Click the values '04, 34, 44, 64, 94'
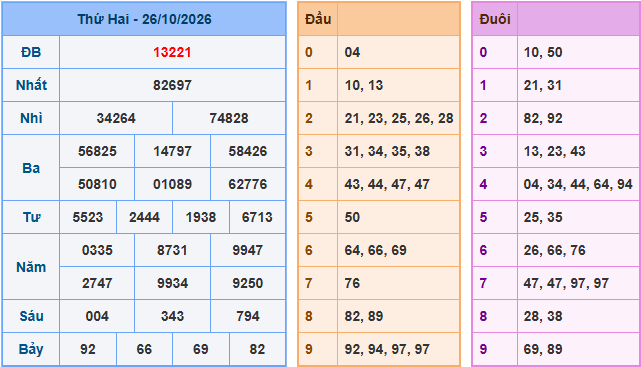This screenshot has width=641, height=367. [578, 184]
